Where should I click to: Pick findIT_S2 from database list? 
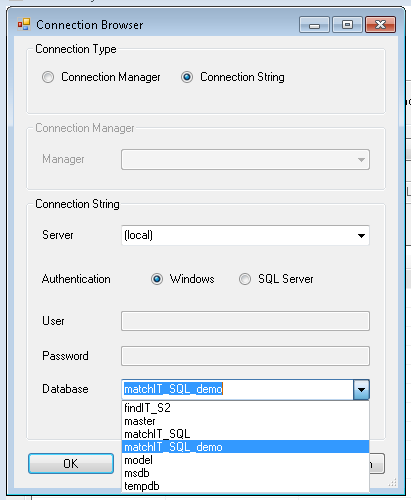tap(245, 408)
